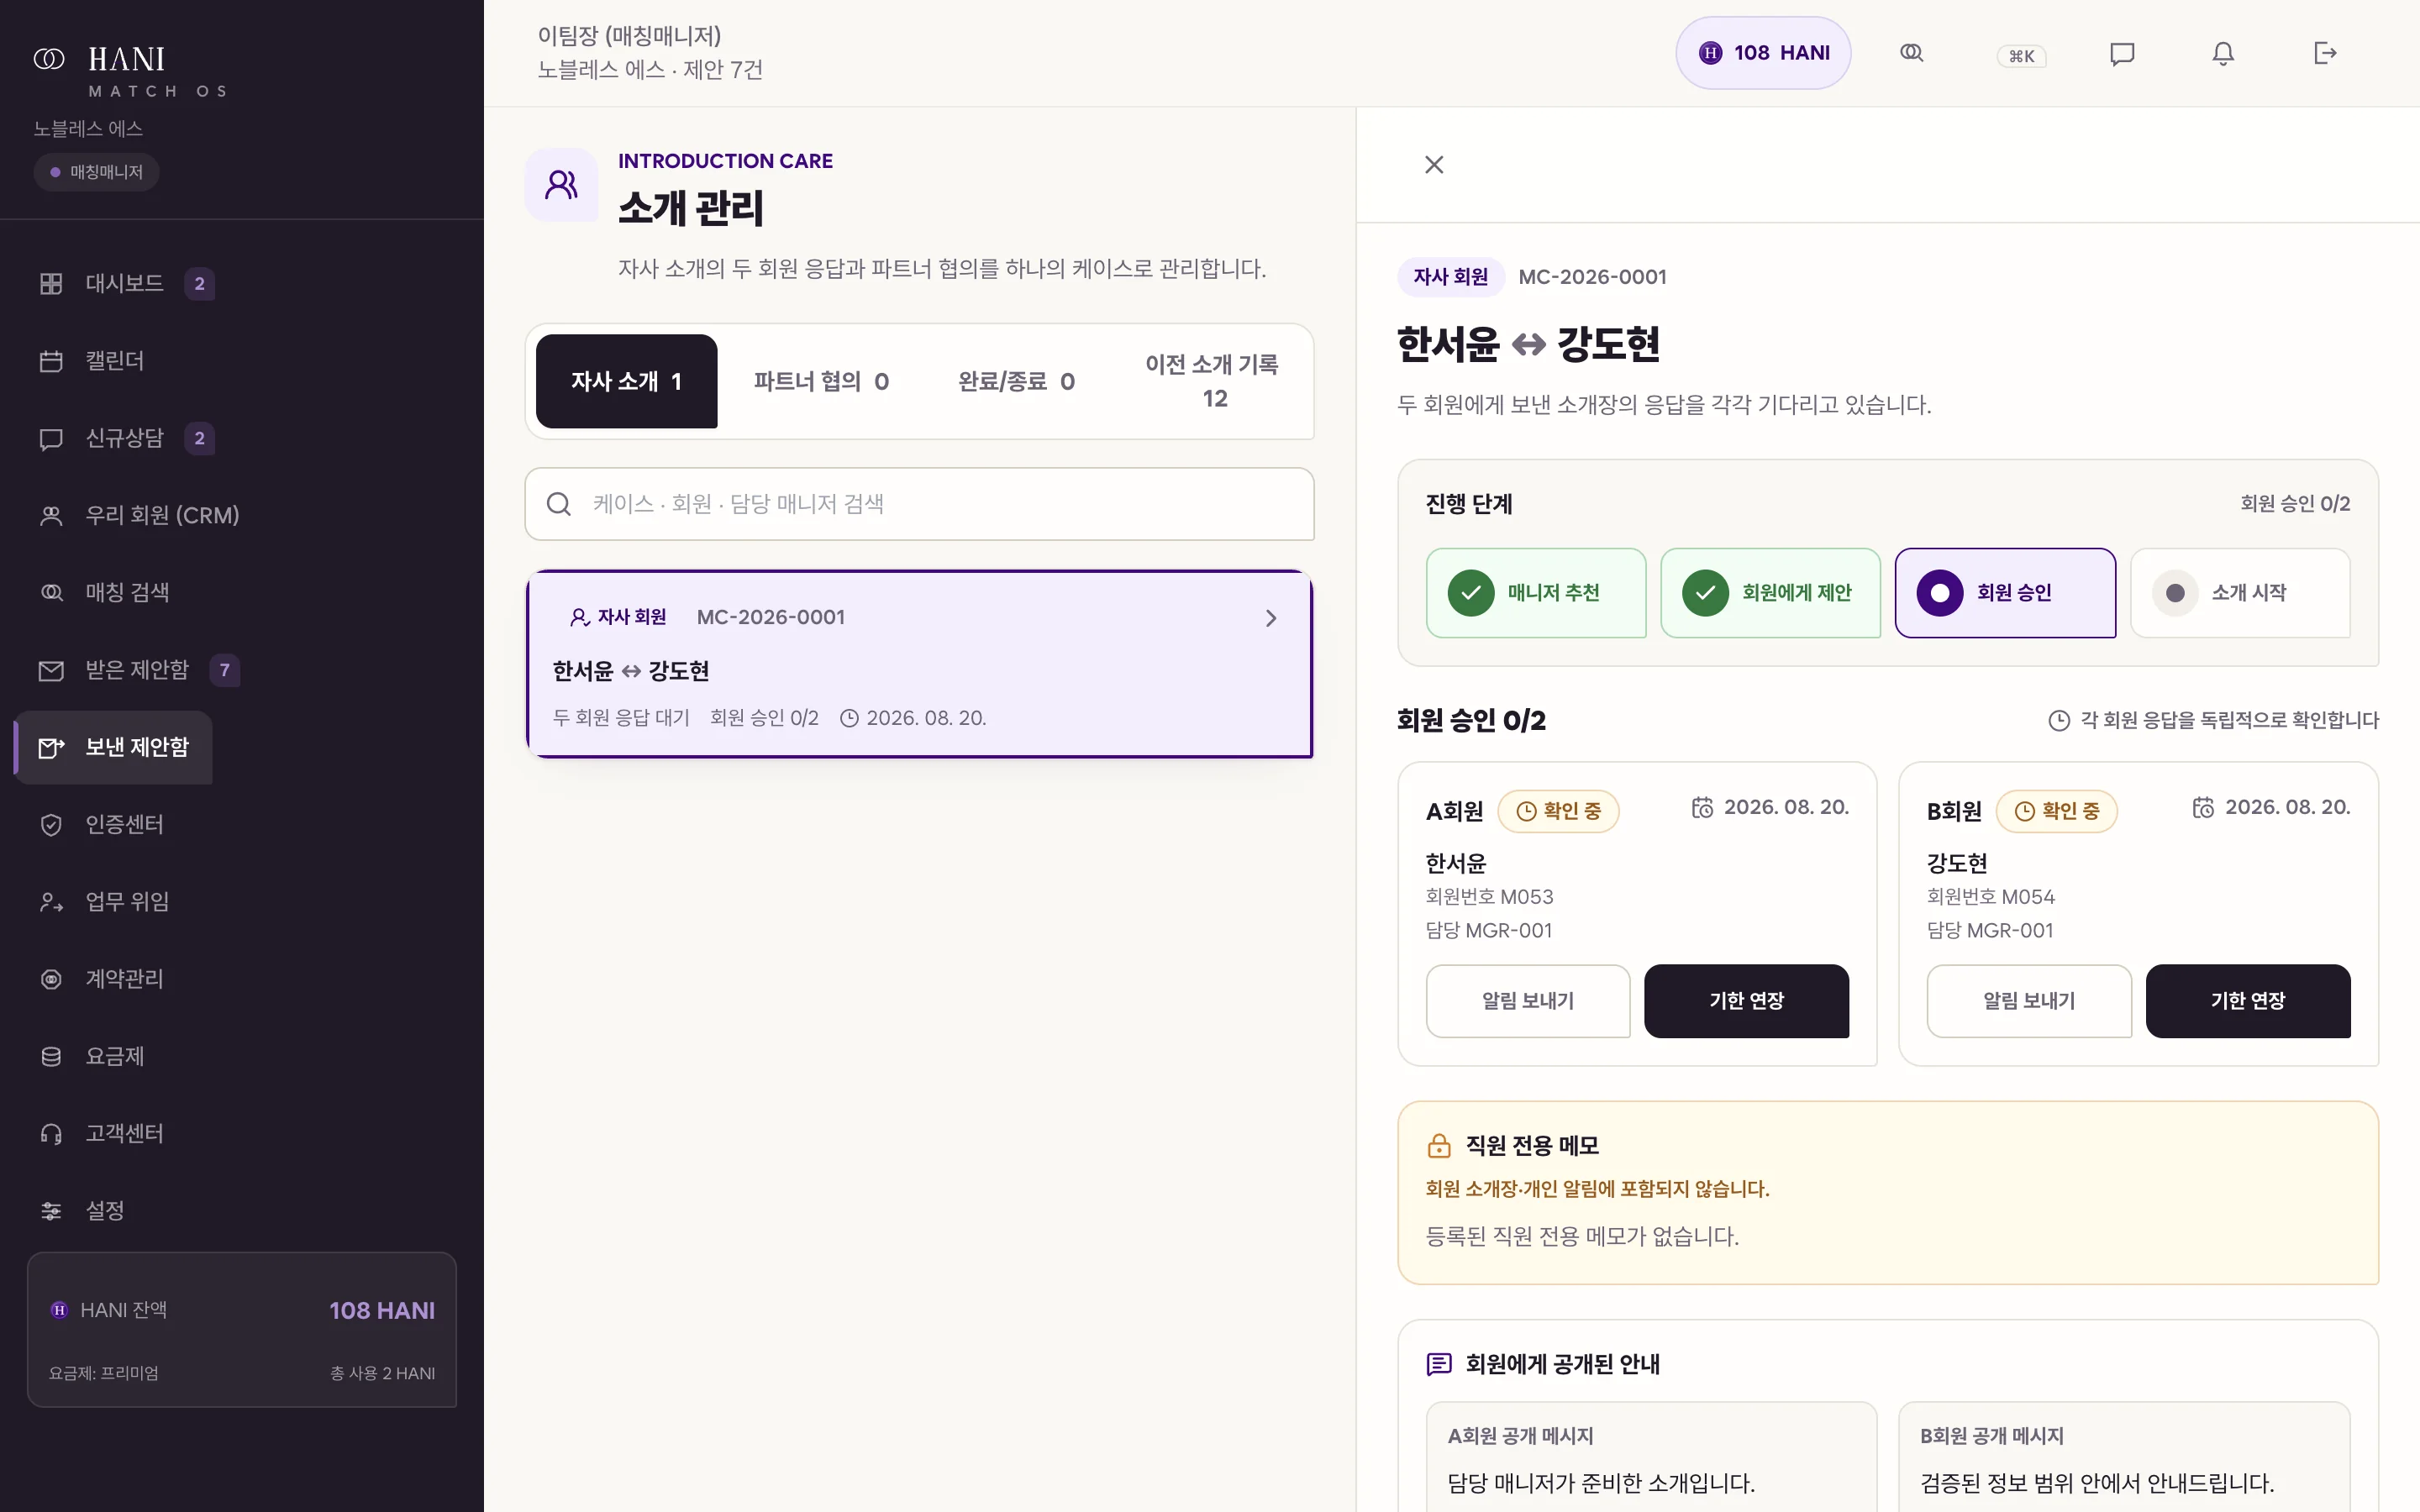Close the case detail panel
Viewport: 2420px width, 1512px height.
pos(1434,165)
